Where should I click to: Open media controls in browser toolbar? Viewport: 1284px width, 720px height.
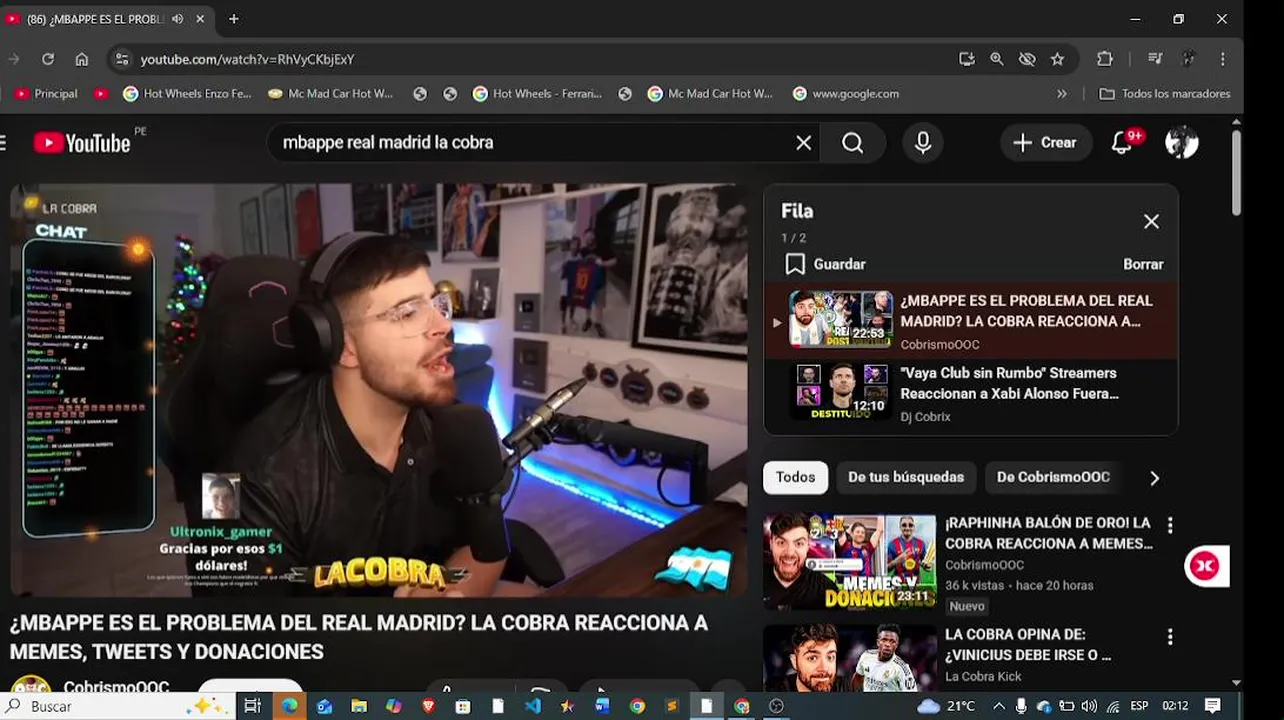click(1155, 59)
